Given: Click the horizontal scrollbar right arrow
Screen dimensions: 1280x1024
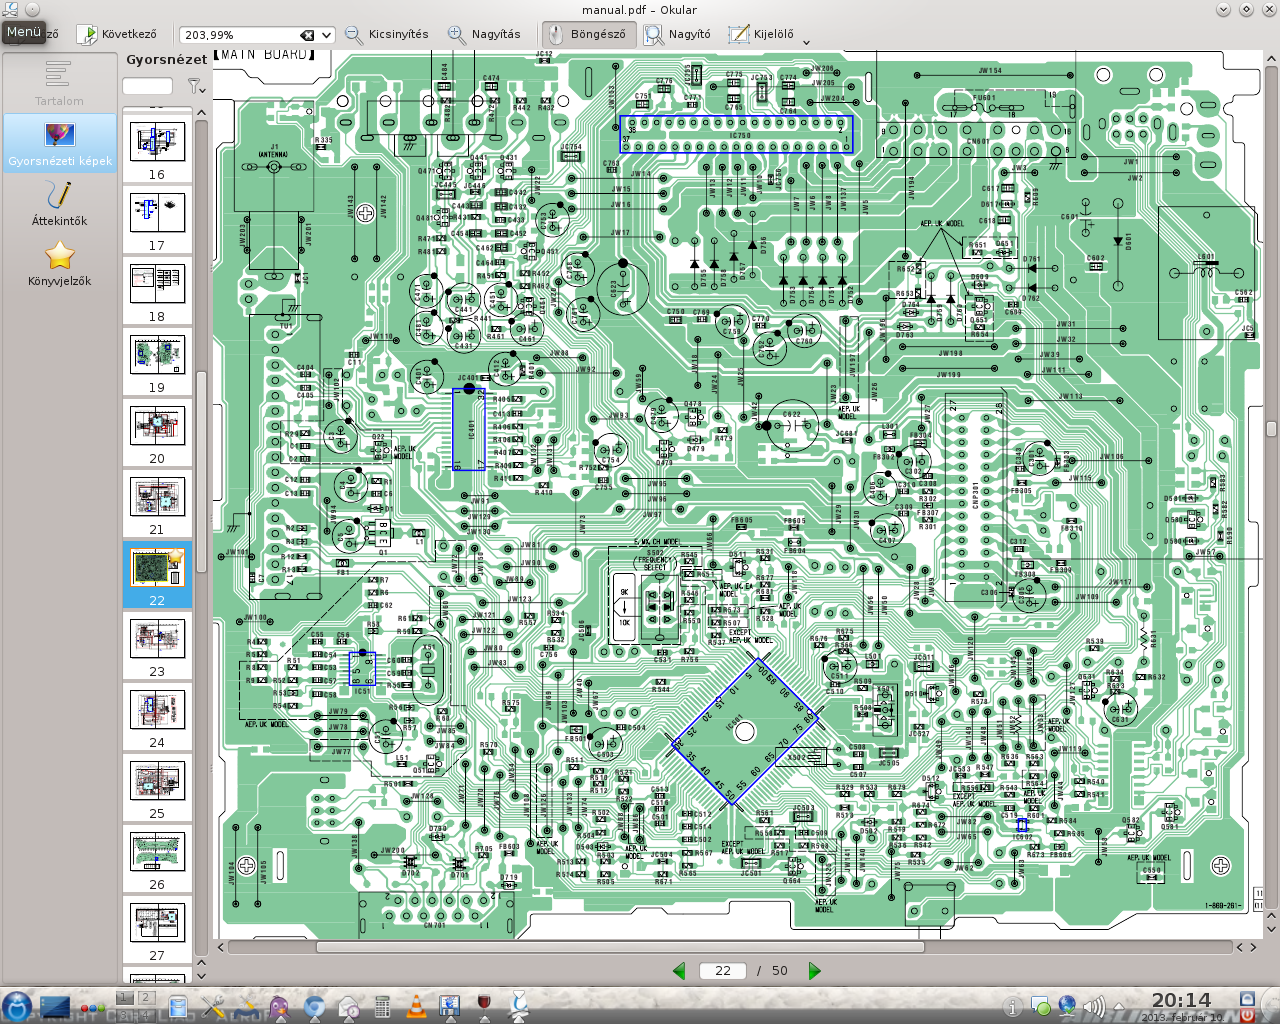Looking at the screenshot, I should (x=1253, y=946).
